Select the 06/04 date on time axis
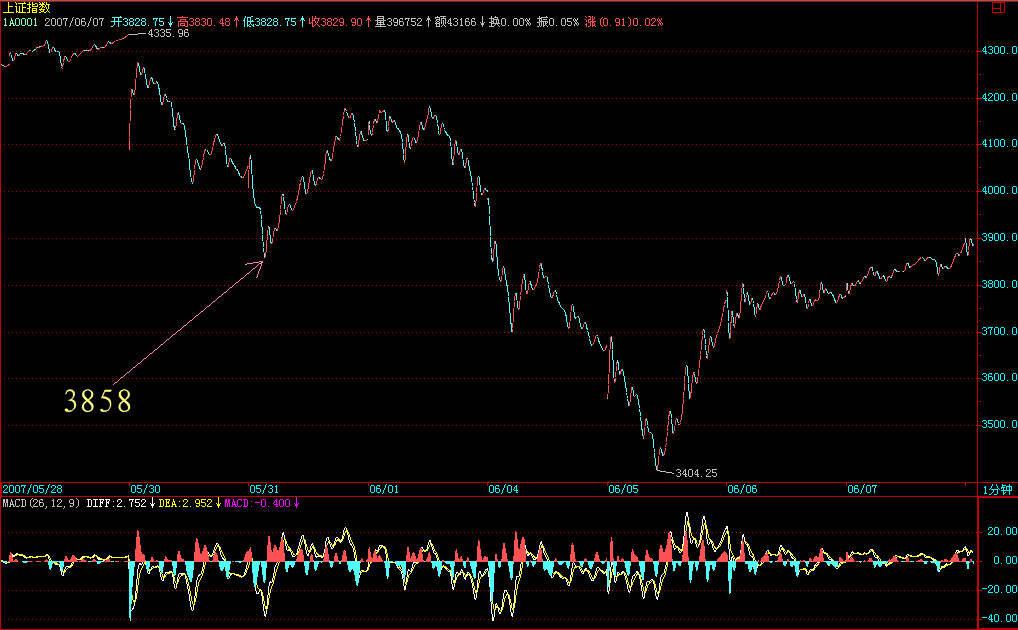This screenshot has width=1018, height=630. [x=503, y=489]
